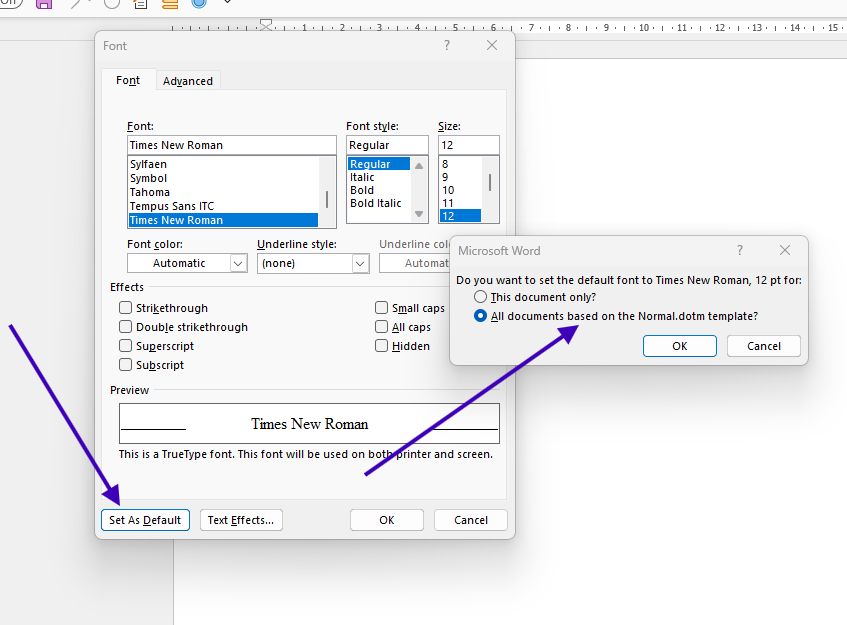
Task: Toggle the Superscript checkbox
Action: 125,346
